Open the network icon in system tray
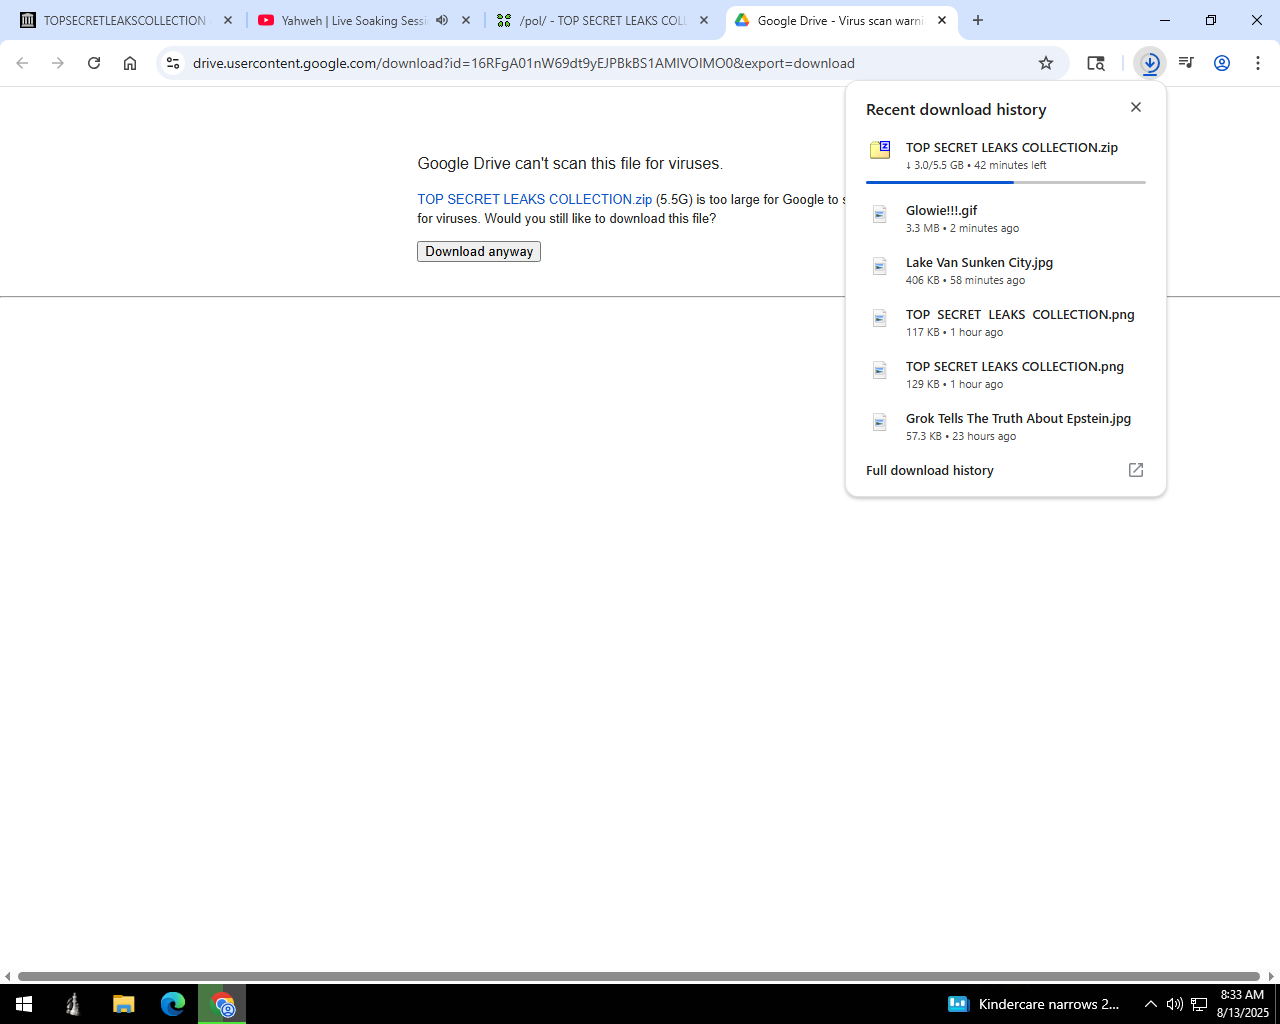 pos(1199,1004)
